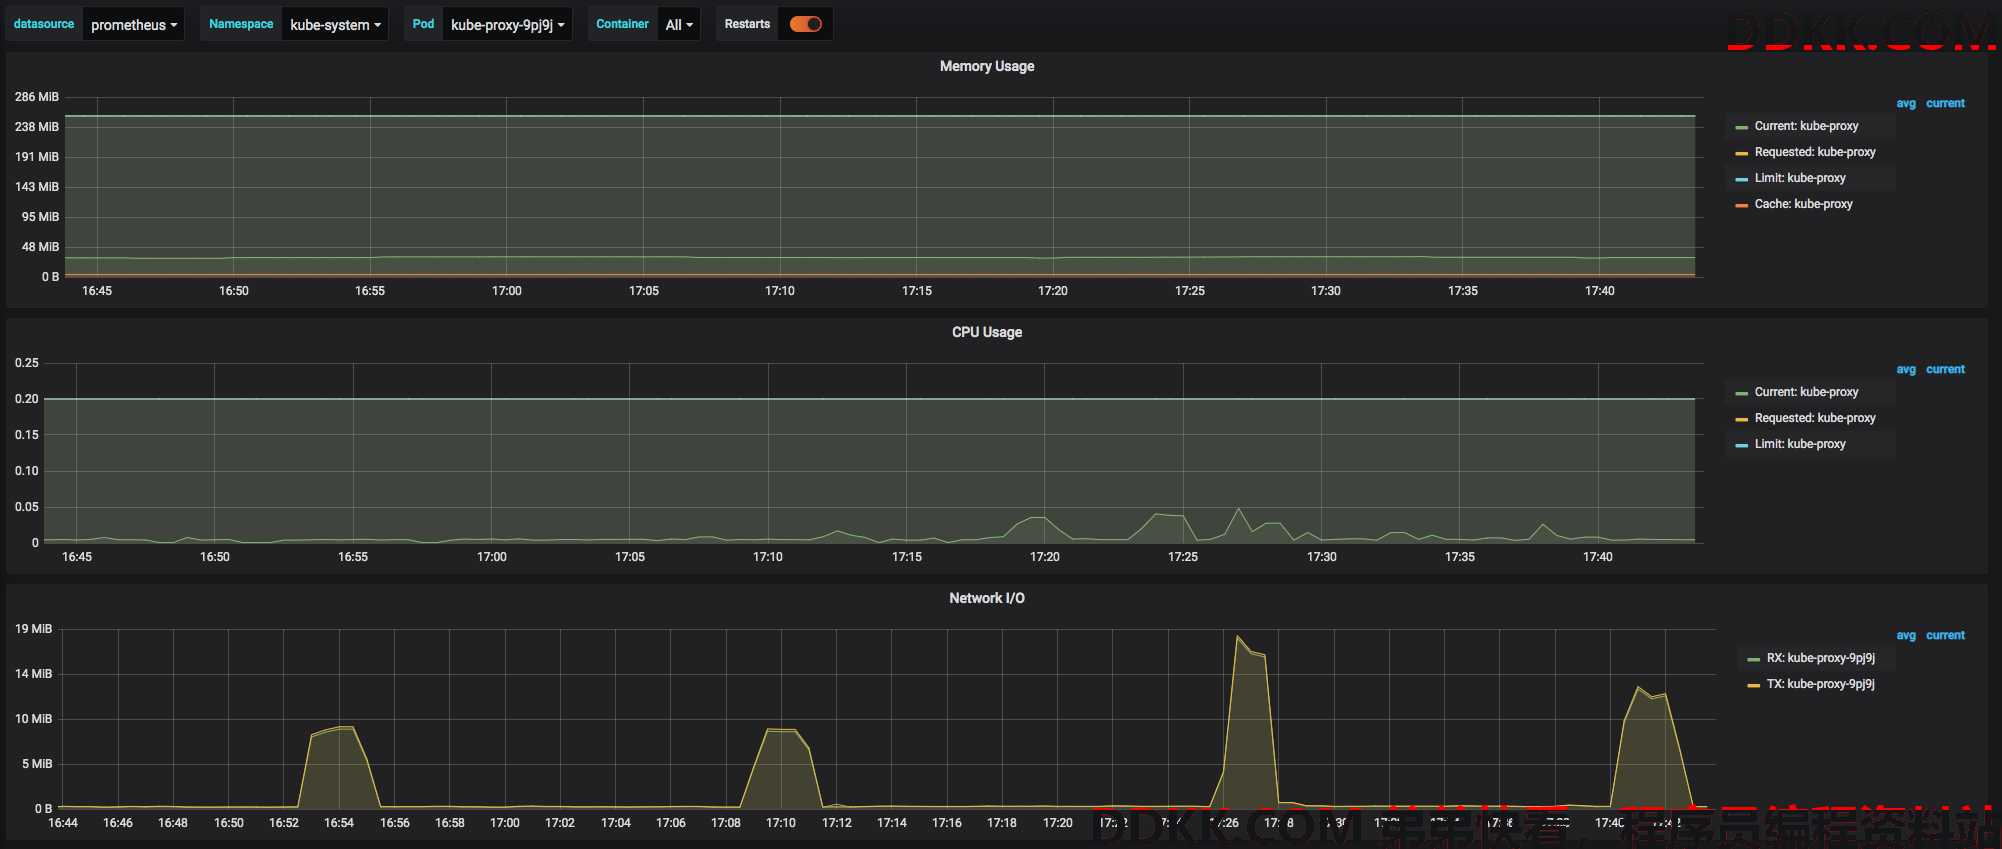2002x849 pixels.
Task: Click green swatch of CPU Current series
Action: pos(1742,393)
